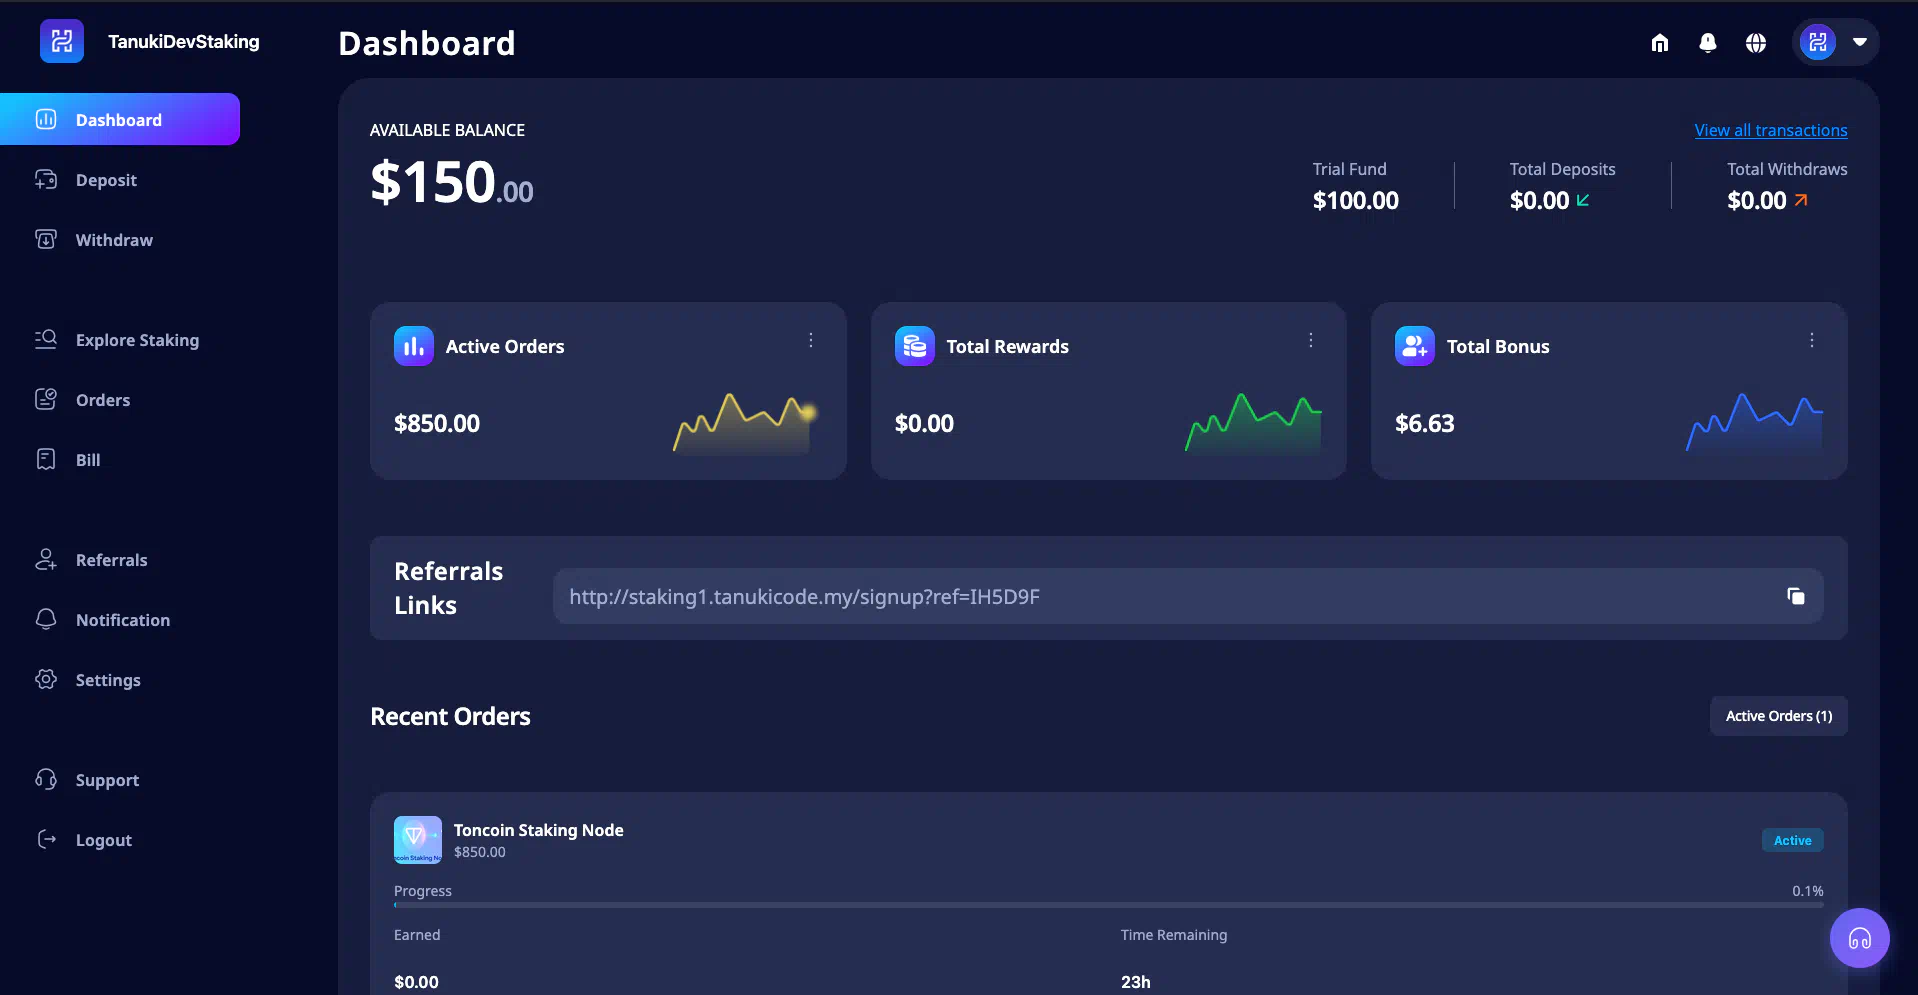The height and width of the screenshot is (995, 1918).
Task: Click the home icon in top bar
Action: (1659, 43)
